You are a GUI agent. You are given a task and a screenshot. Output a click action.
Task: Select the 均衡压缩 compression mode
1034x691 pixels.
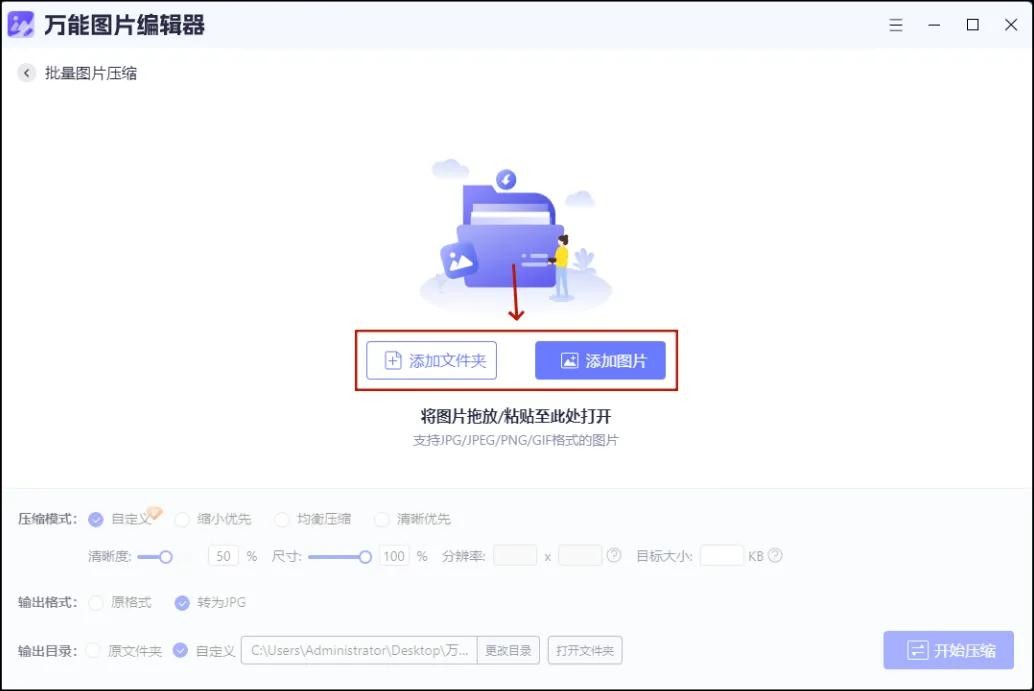point(282,519)
